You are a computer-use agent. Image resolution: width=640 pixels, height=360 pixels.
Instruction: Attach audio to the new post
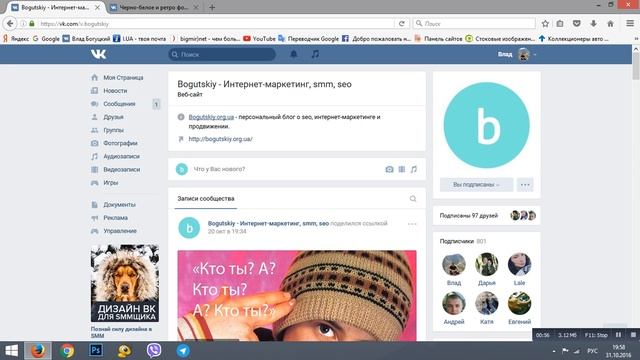click(413, 169)
